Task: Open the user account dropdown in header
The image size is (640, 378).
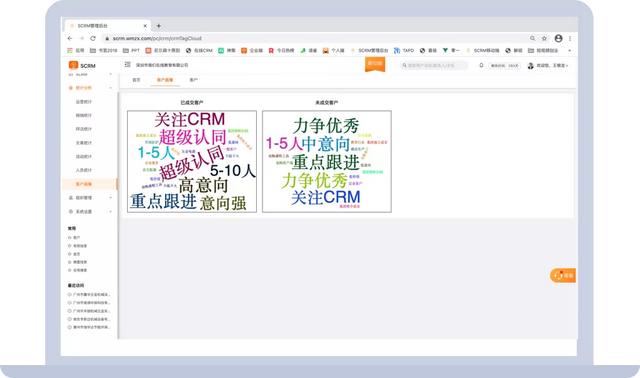Action: (548, 65)
